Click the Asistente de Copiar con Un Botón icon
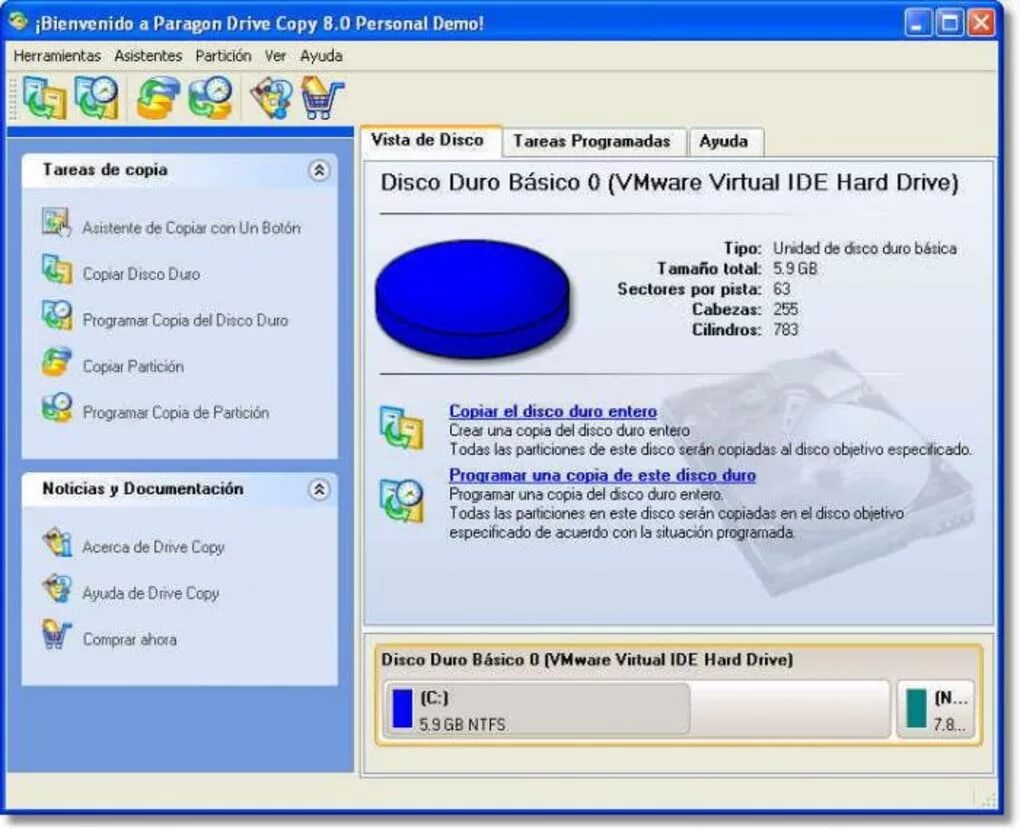The image size is (1020, 831). (57, 223)
